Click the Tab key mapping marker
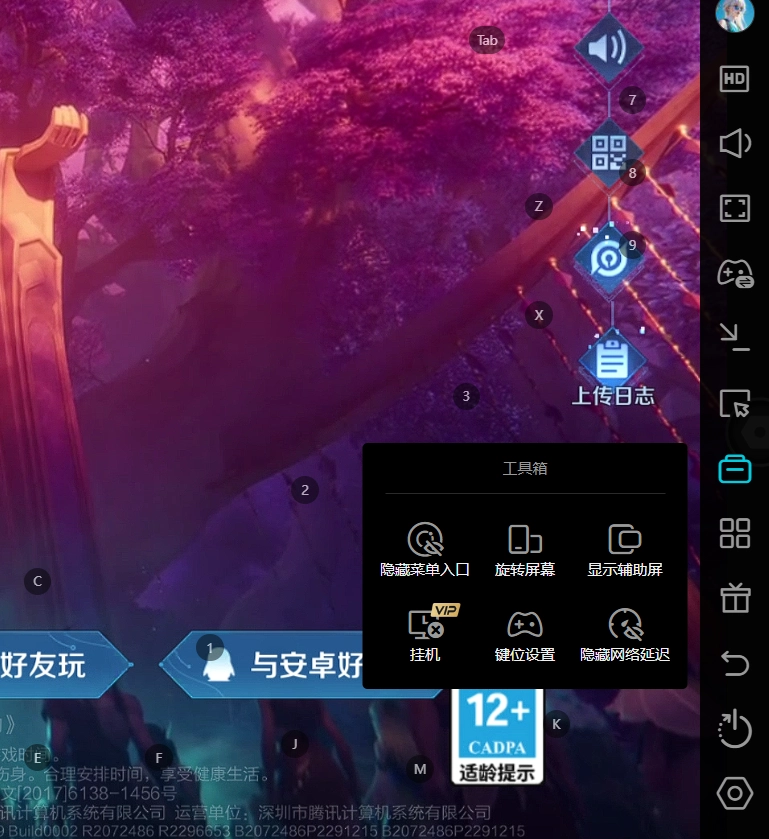 coord(487,40)
